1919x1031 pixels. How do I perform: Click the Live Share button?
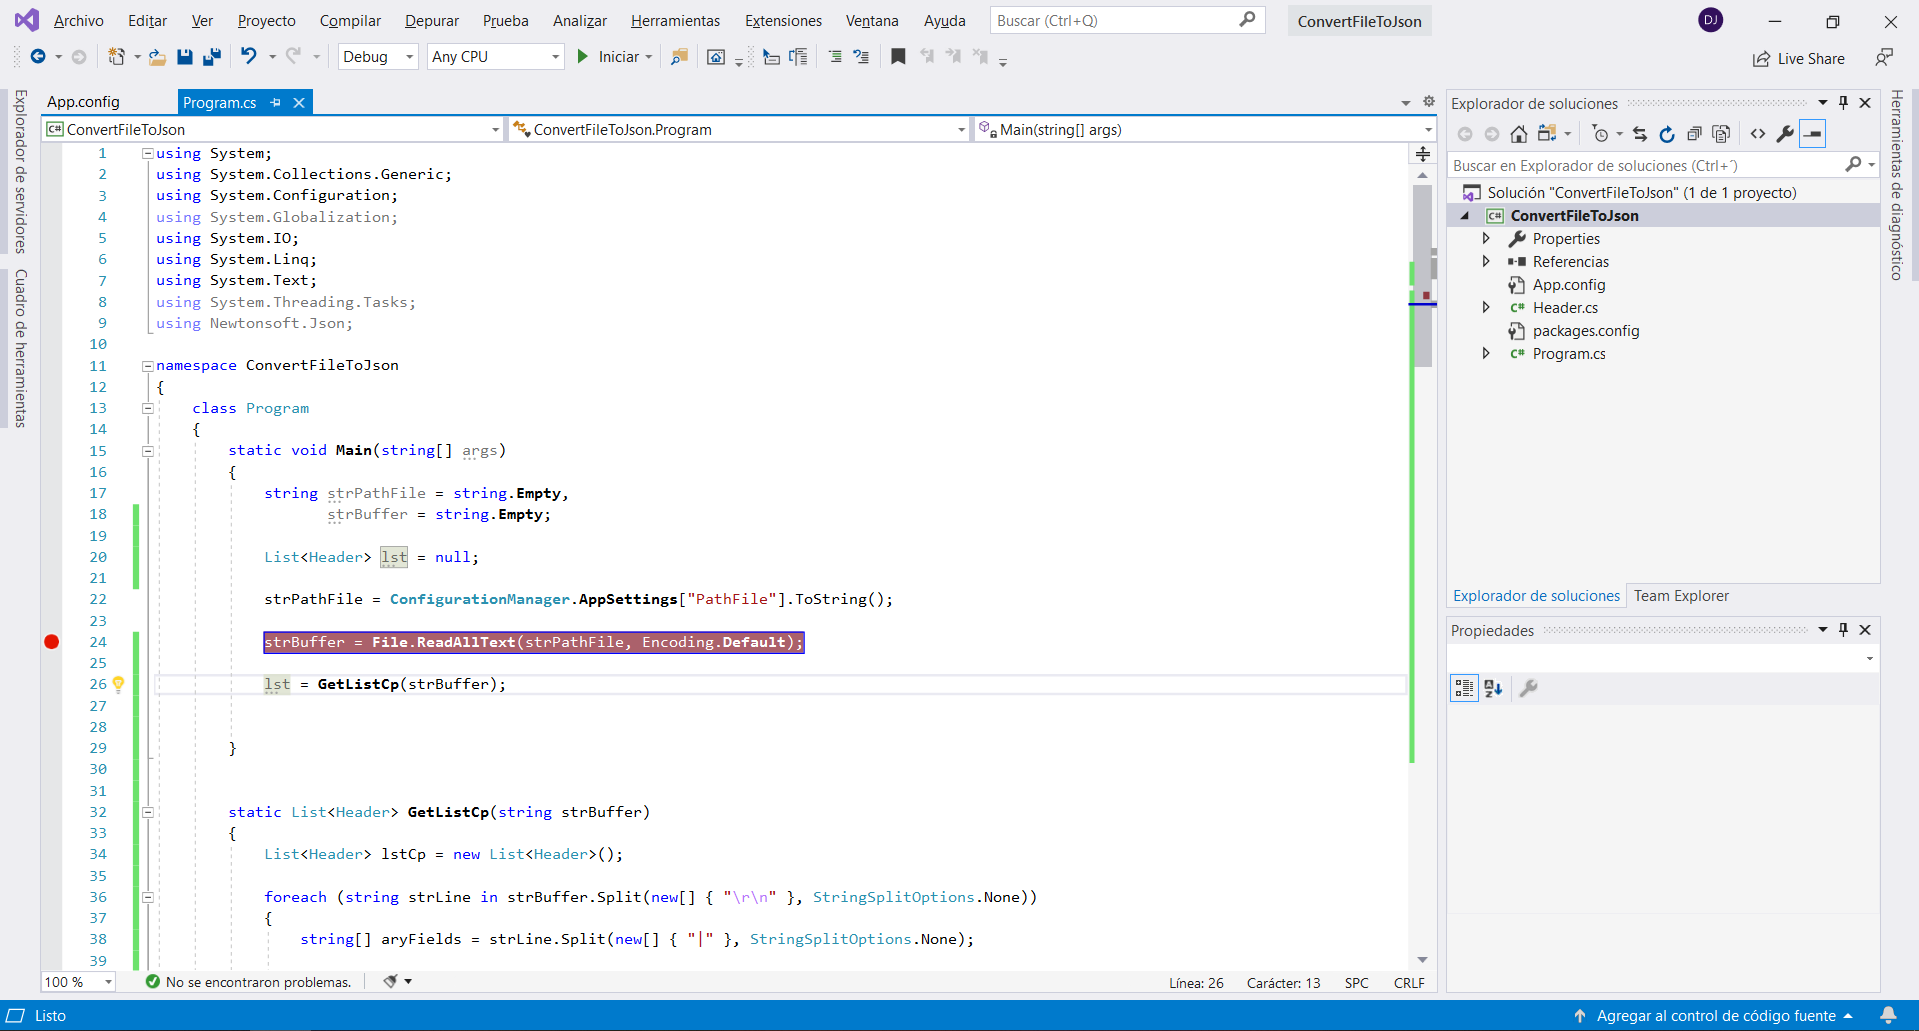pyautogui.click(x=1799, y=59)
